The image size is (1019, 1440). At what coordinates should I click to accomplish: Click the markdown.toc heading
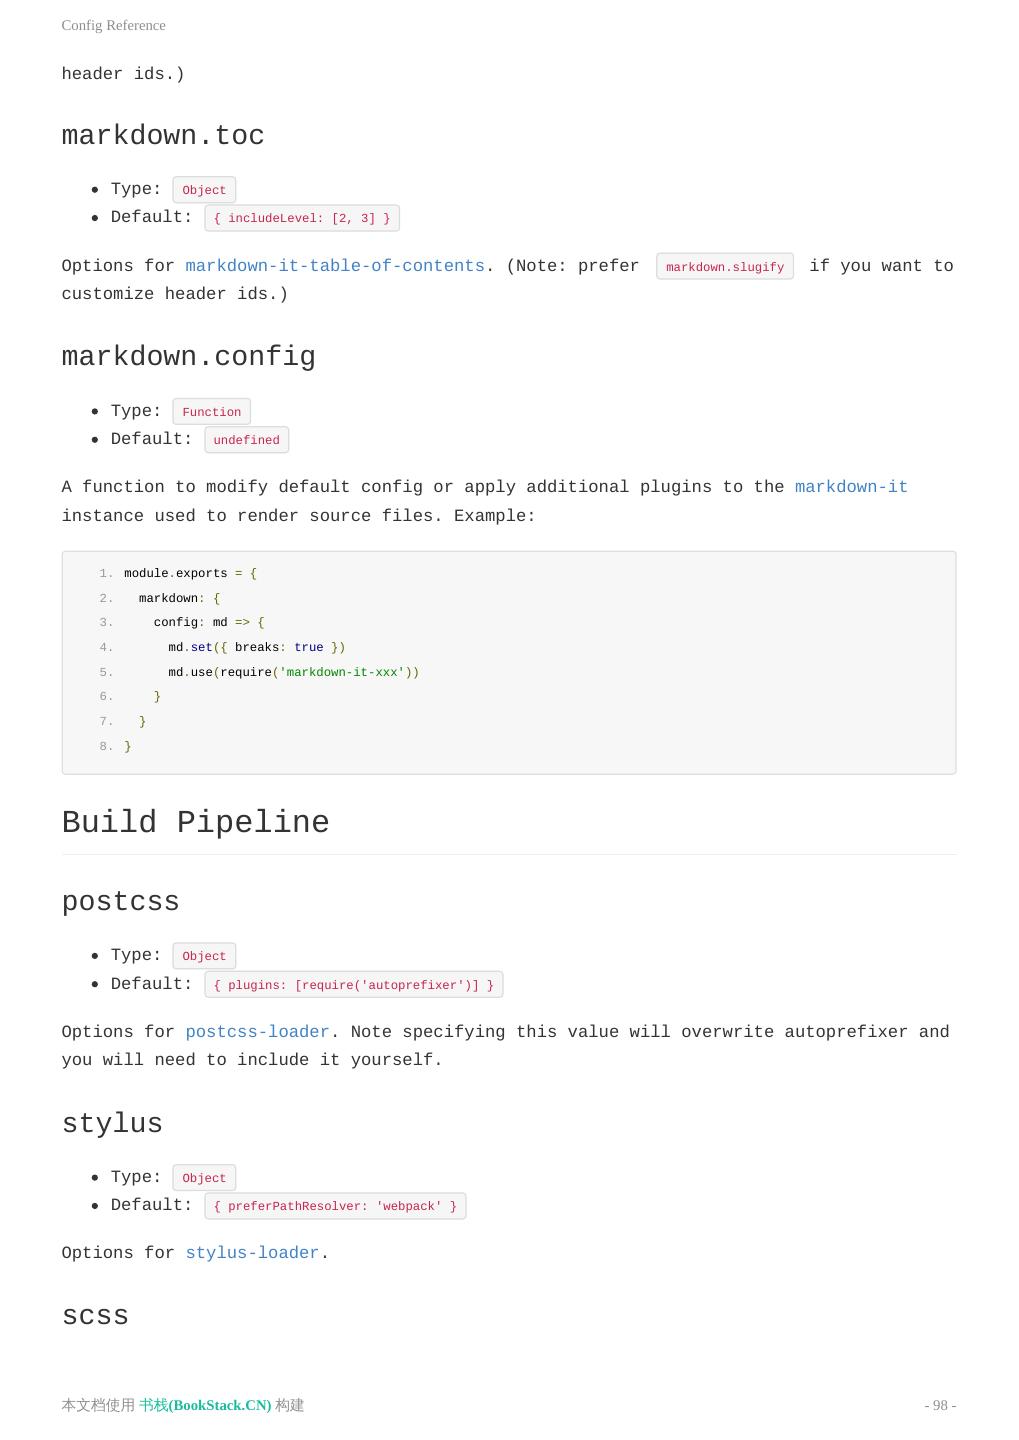163,136
